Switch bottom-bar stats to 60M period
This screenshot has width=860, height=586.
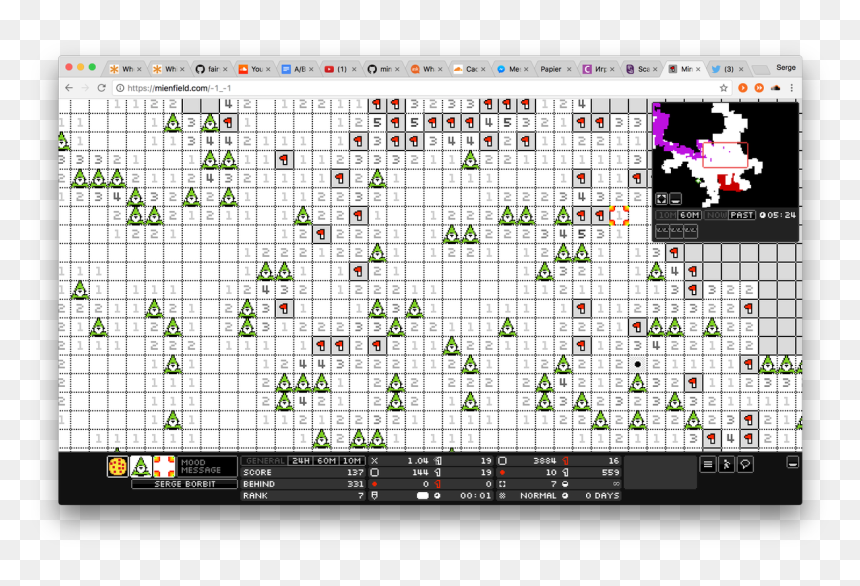326,461
